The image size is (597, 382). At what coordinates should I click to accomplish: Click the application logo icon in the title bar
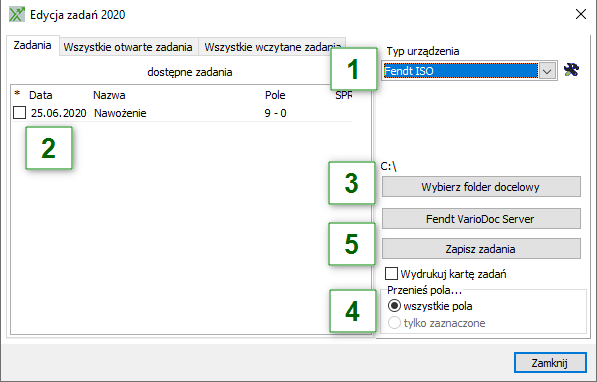(x=17, y=14)
